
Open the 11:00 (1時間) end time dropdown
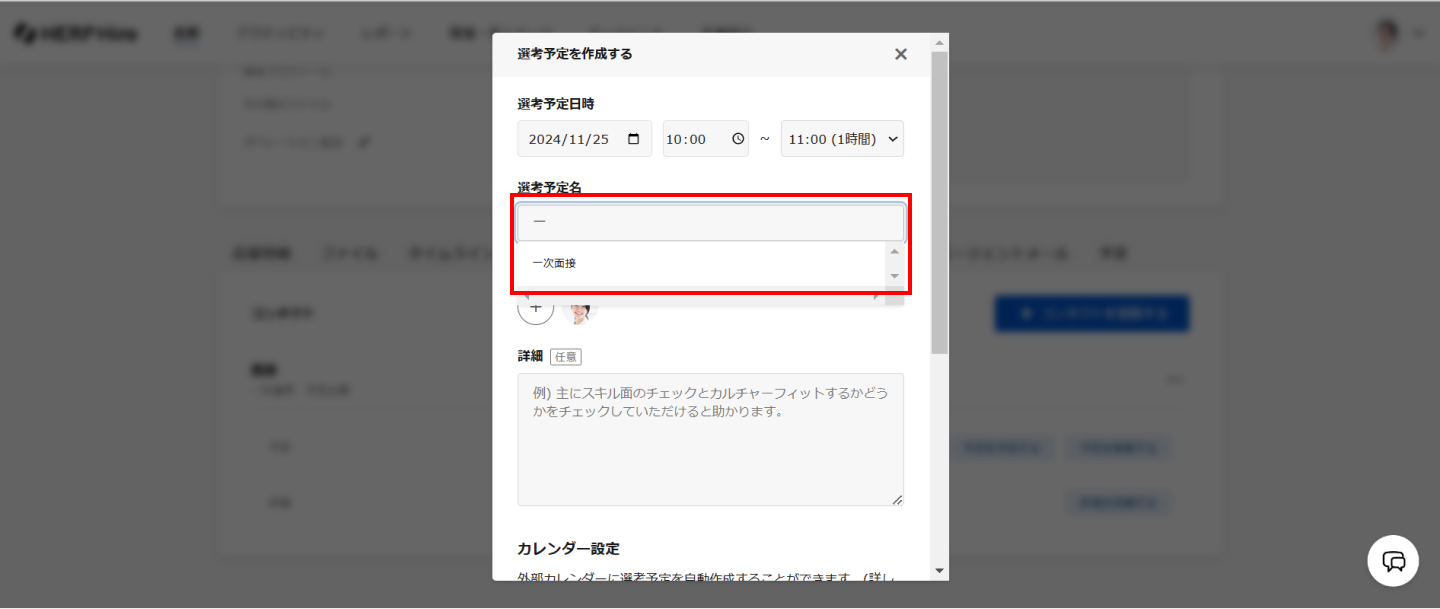[842, 139]
